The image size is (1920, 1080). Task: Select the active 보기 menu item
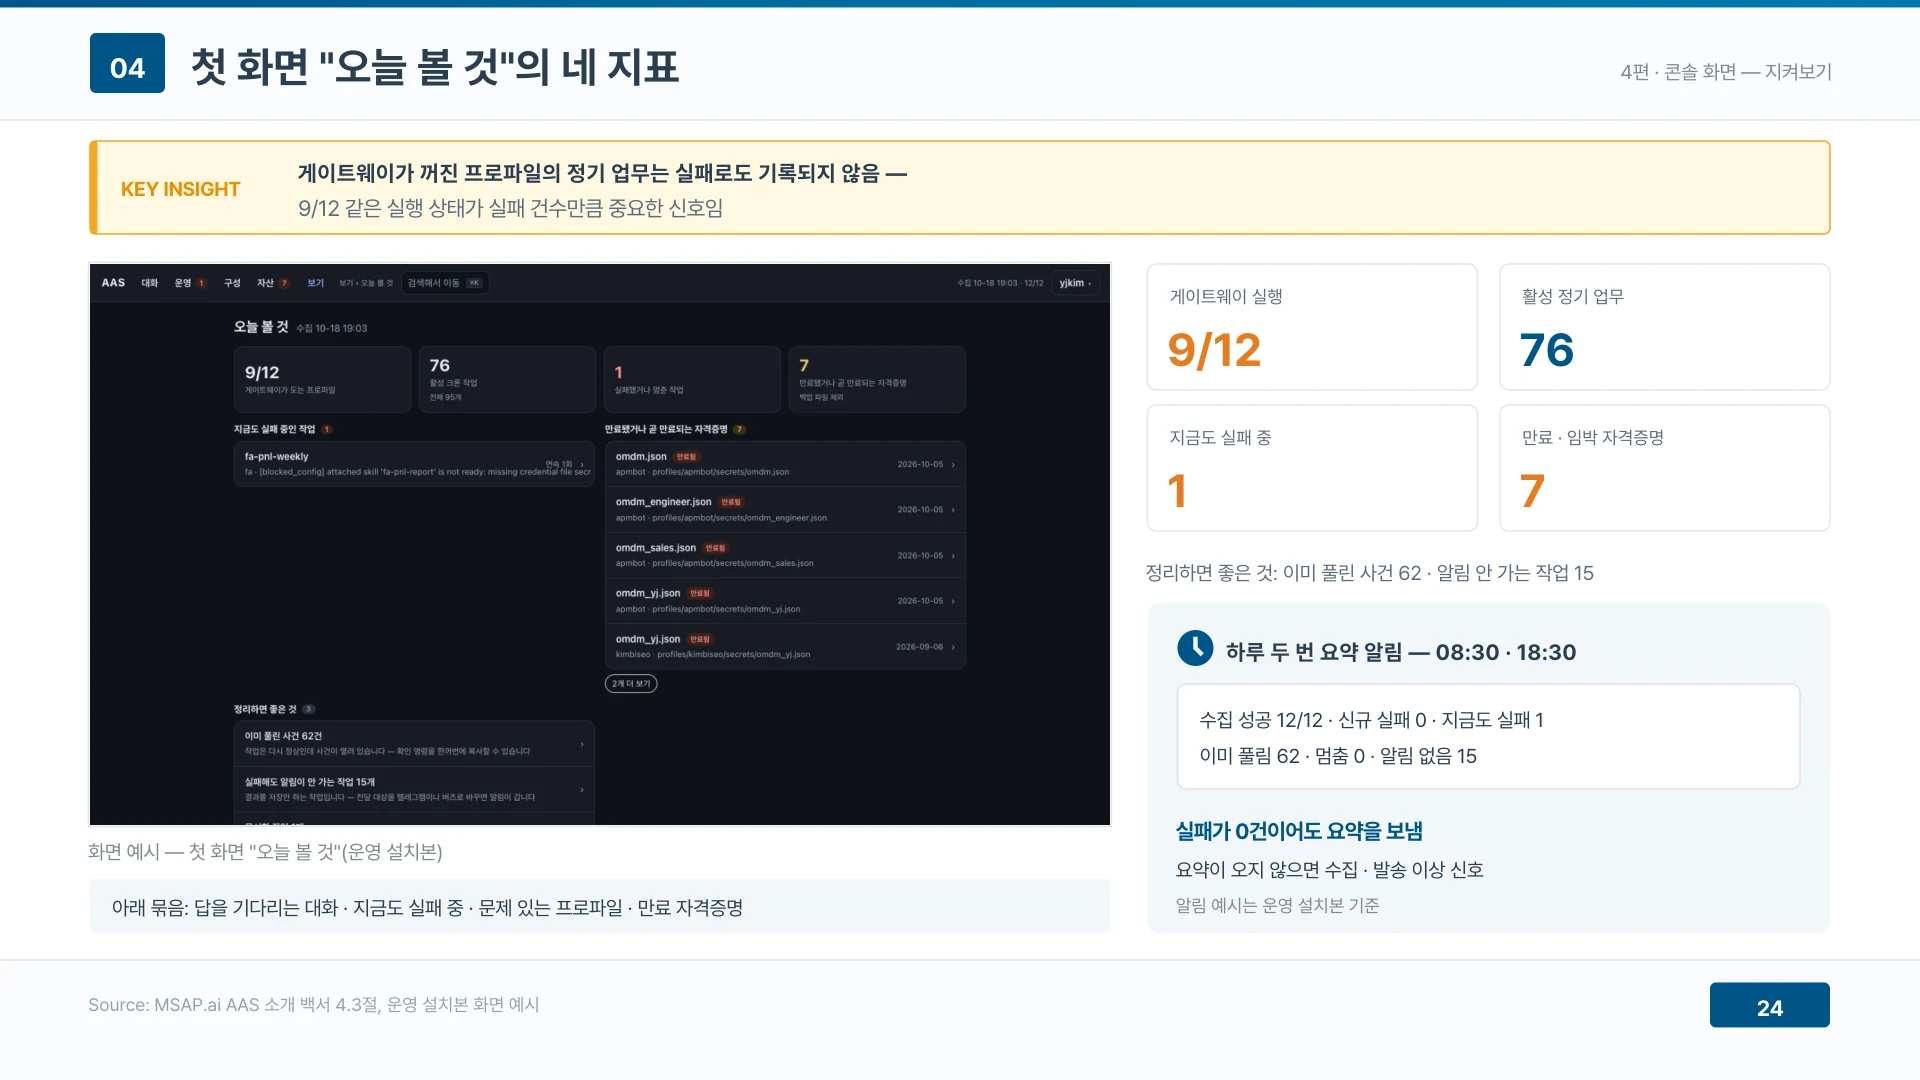pos(316,283)
